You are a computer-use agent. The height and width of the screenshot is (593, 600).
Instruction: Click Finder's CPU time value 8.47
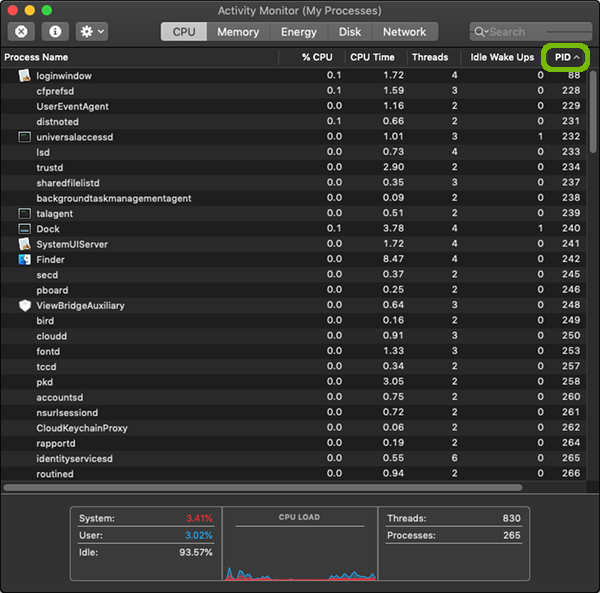[x=393, y=259]
